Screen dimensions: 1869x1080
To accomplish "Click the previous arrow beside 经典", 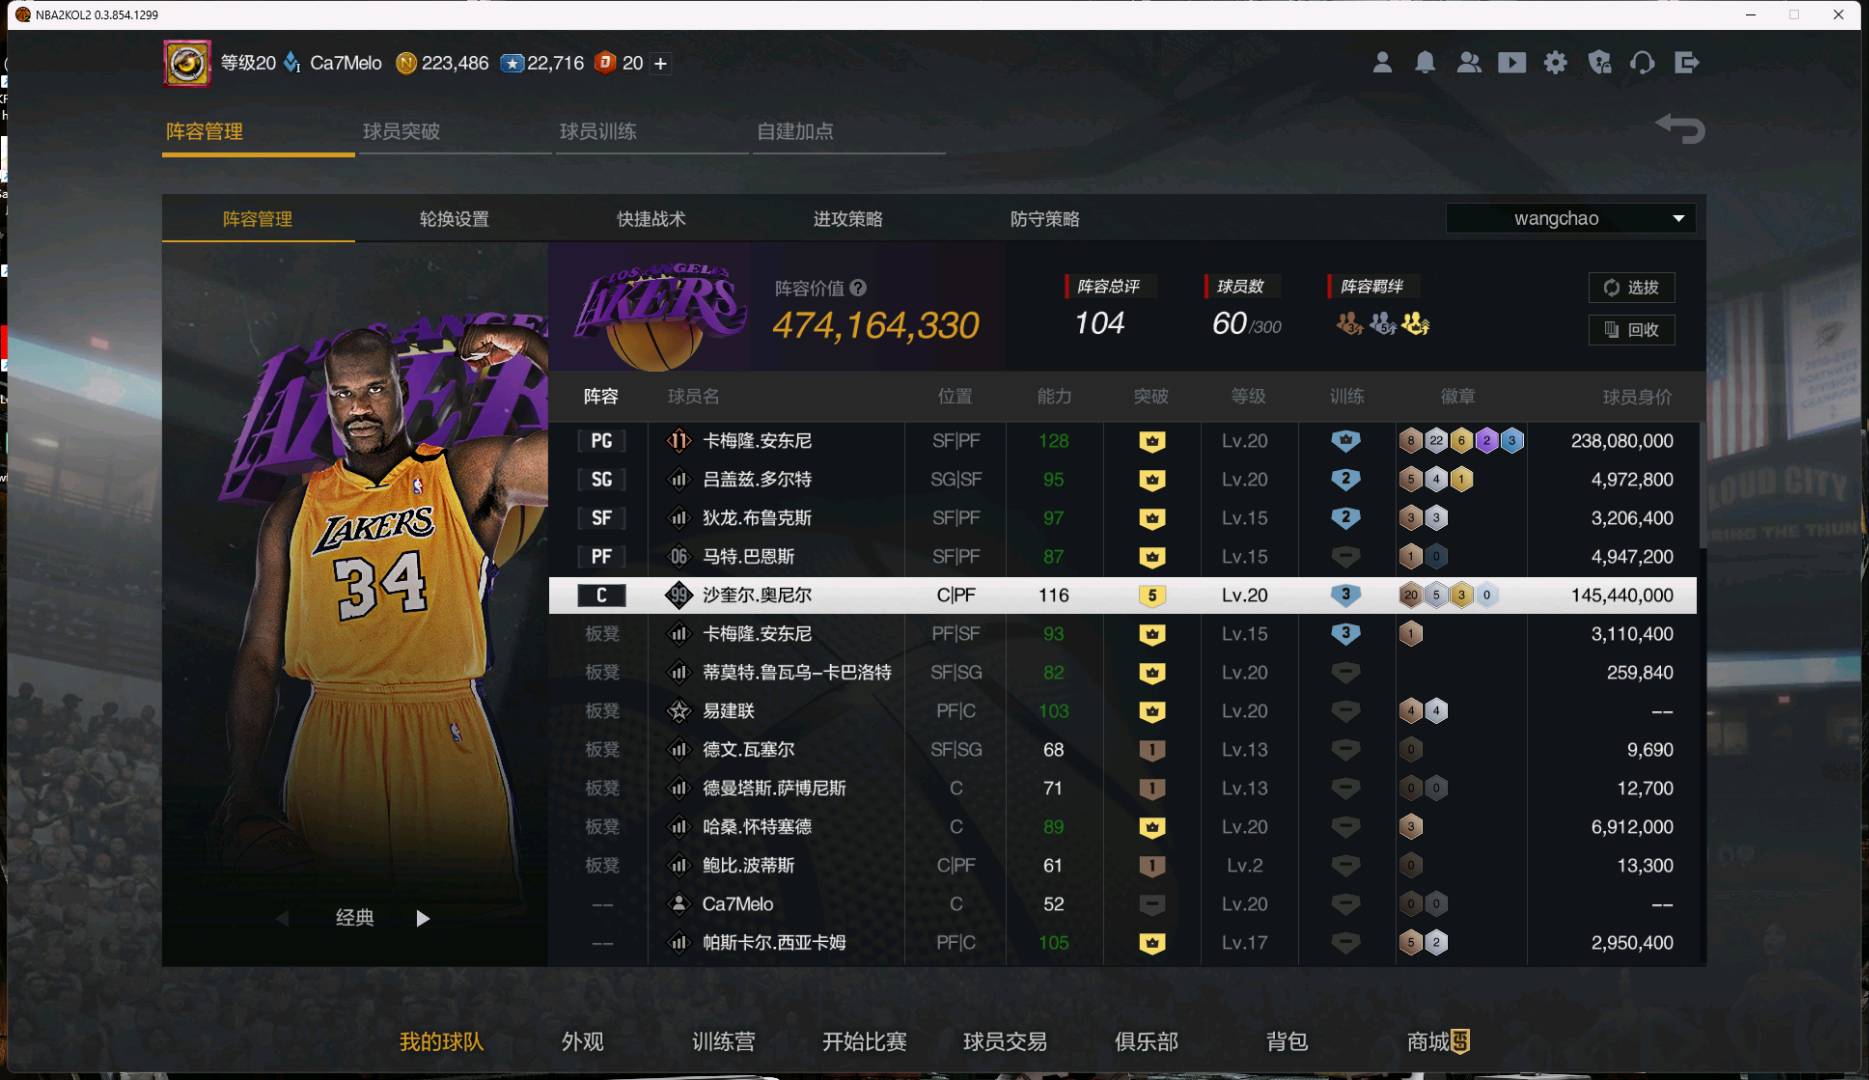I will (283, 918).
